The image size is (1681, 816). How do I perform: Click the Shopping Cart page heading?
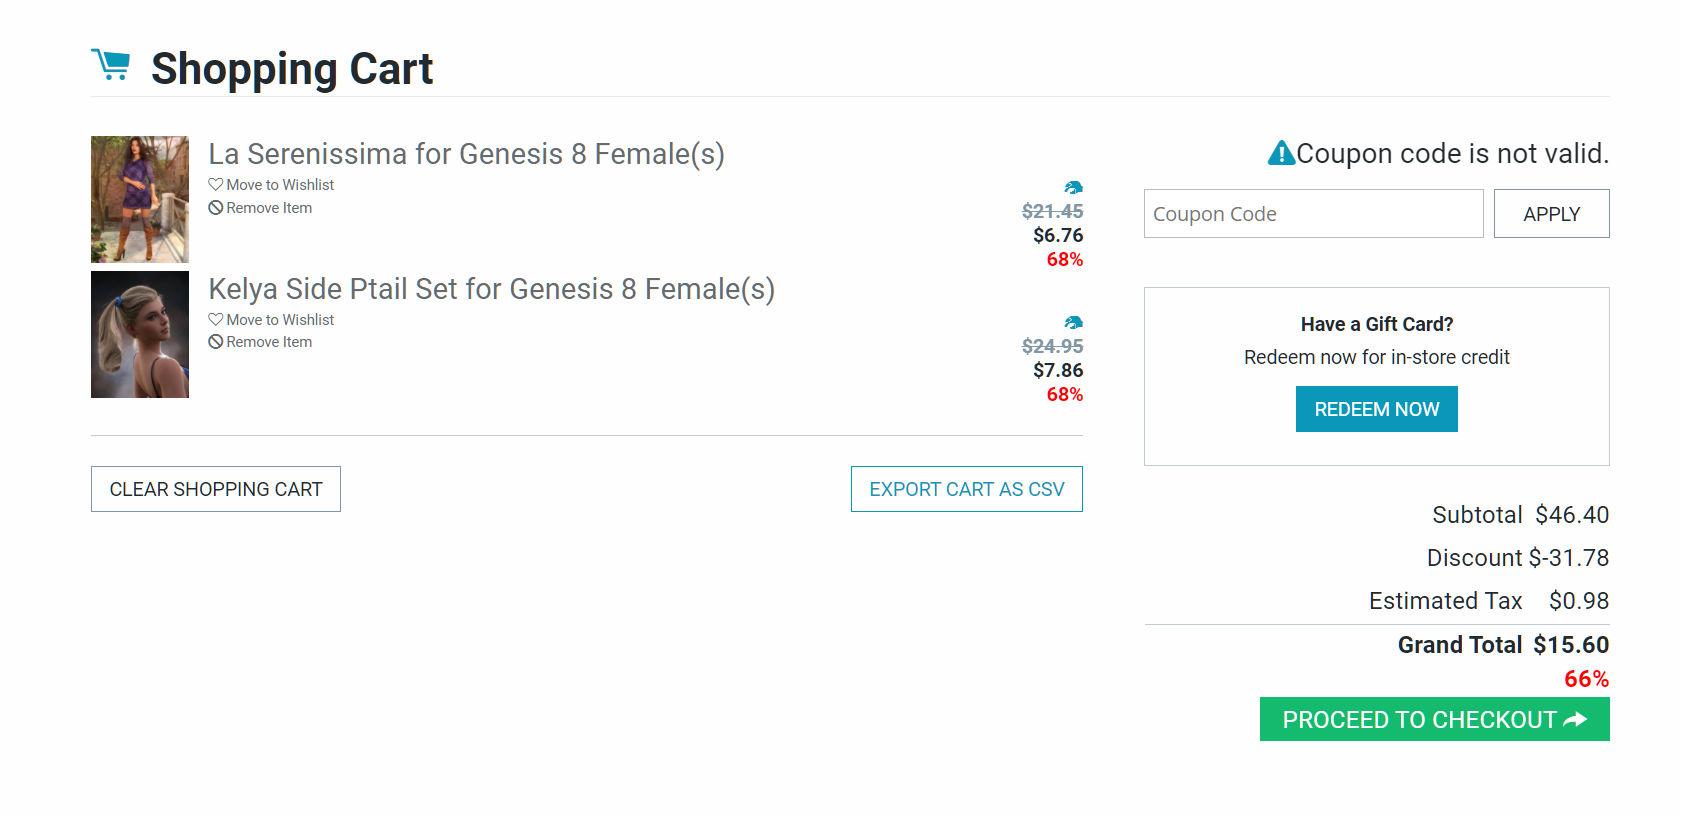292,69
